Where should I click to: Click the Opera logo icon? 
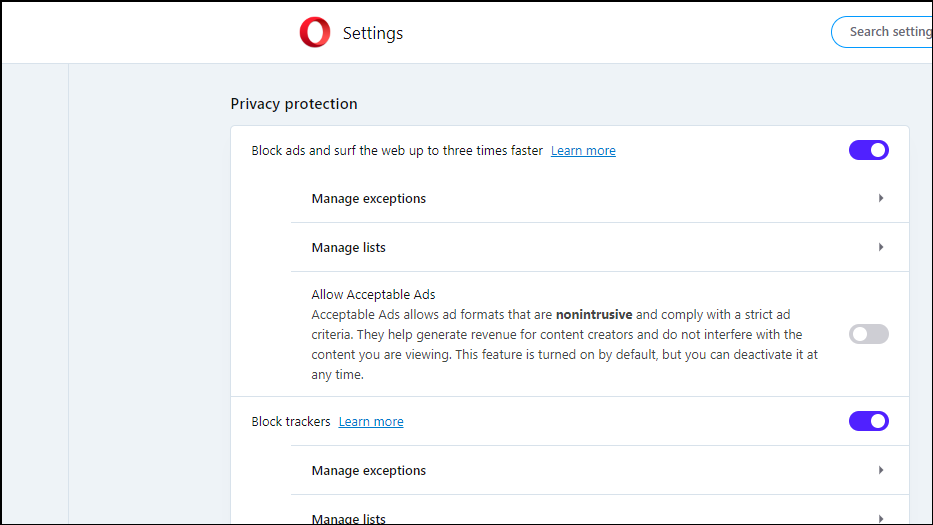314,33
